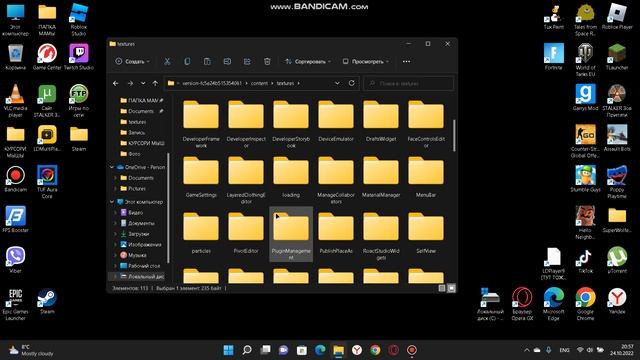640x360 pixels.
Task: Open Epic Games Launcher desktop shortcut
Action: coord(16,304)
